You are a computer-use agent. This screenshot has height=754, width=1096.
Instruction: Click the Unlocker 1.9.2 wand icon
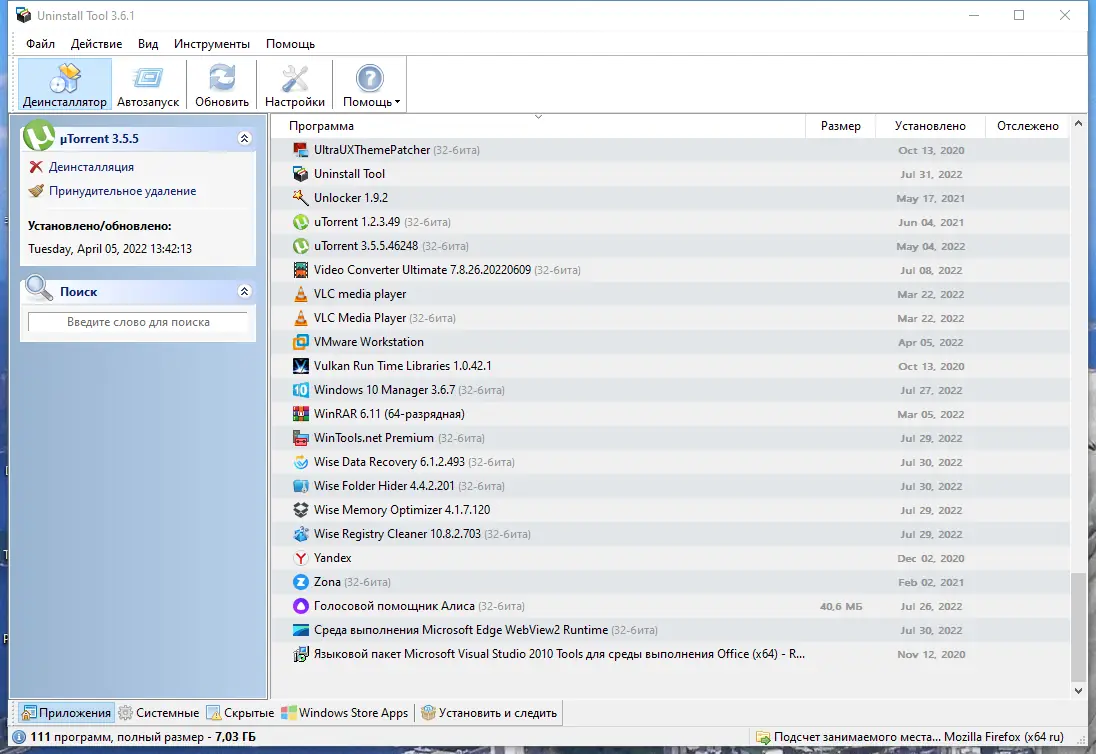point(301,198)
